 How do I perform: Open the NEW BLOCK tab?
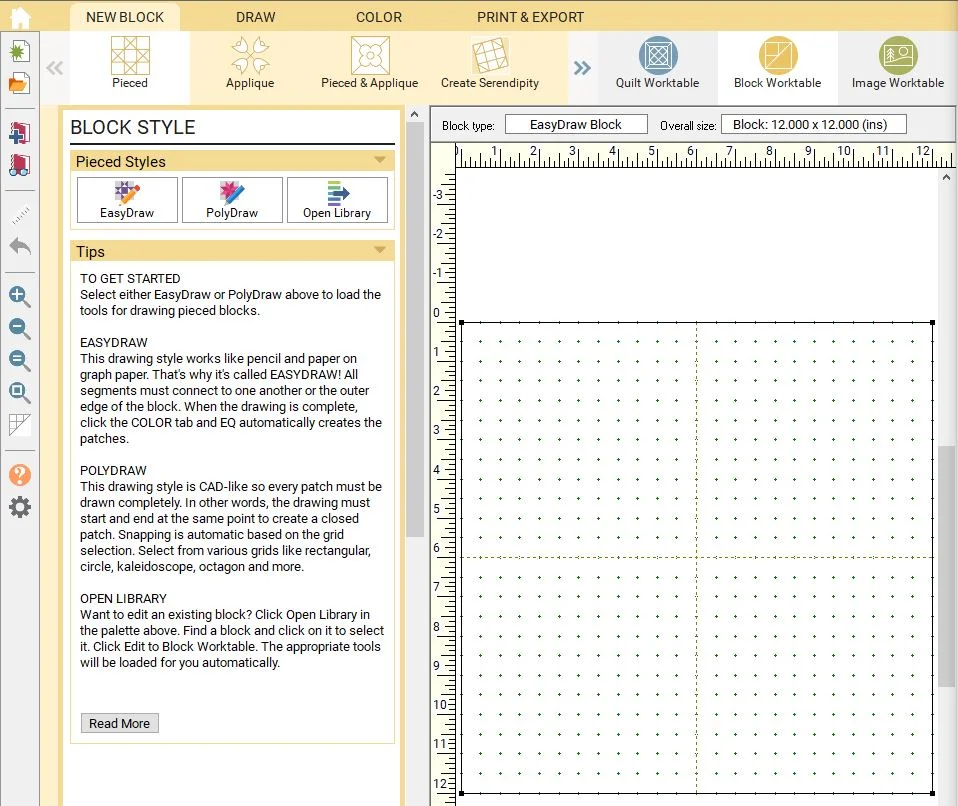click(x=125, y=17)
